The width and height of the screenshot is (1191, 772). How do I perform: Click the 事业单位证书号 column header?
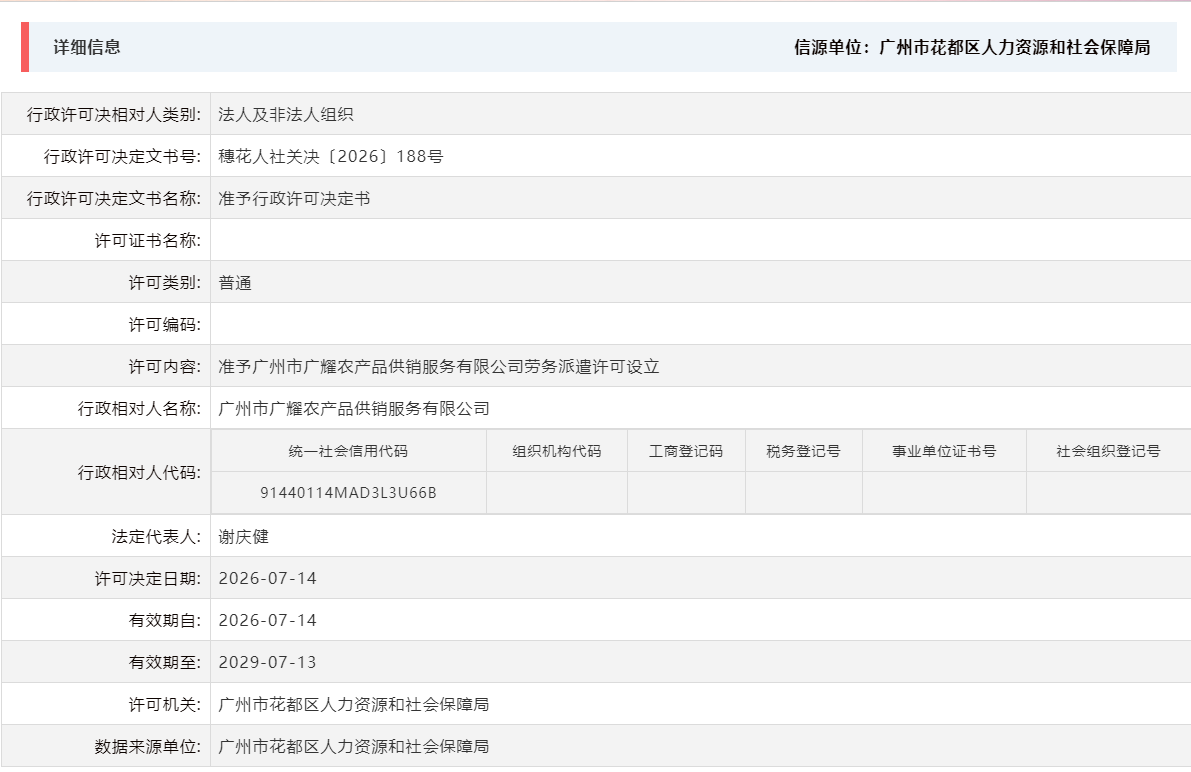[944, 451]
